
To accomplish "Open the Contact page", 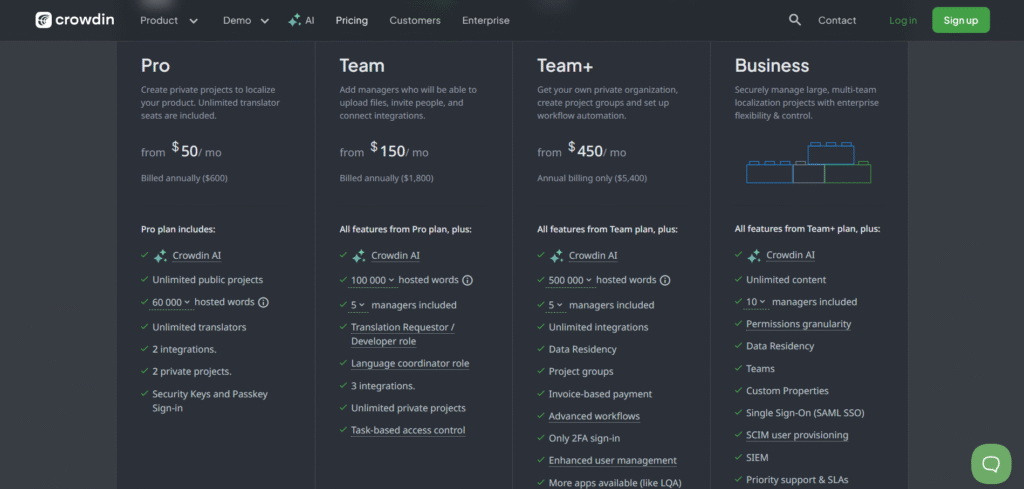I will (837, 20).
